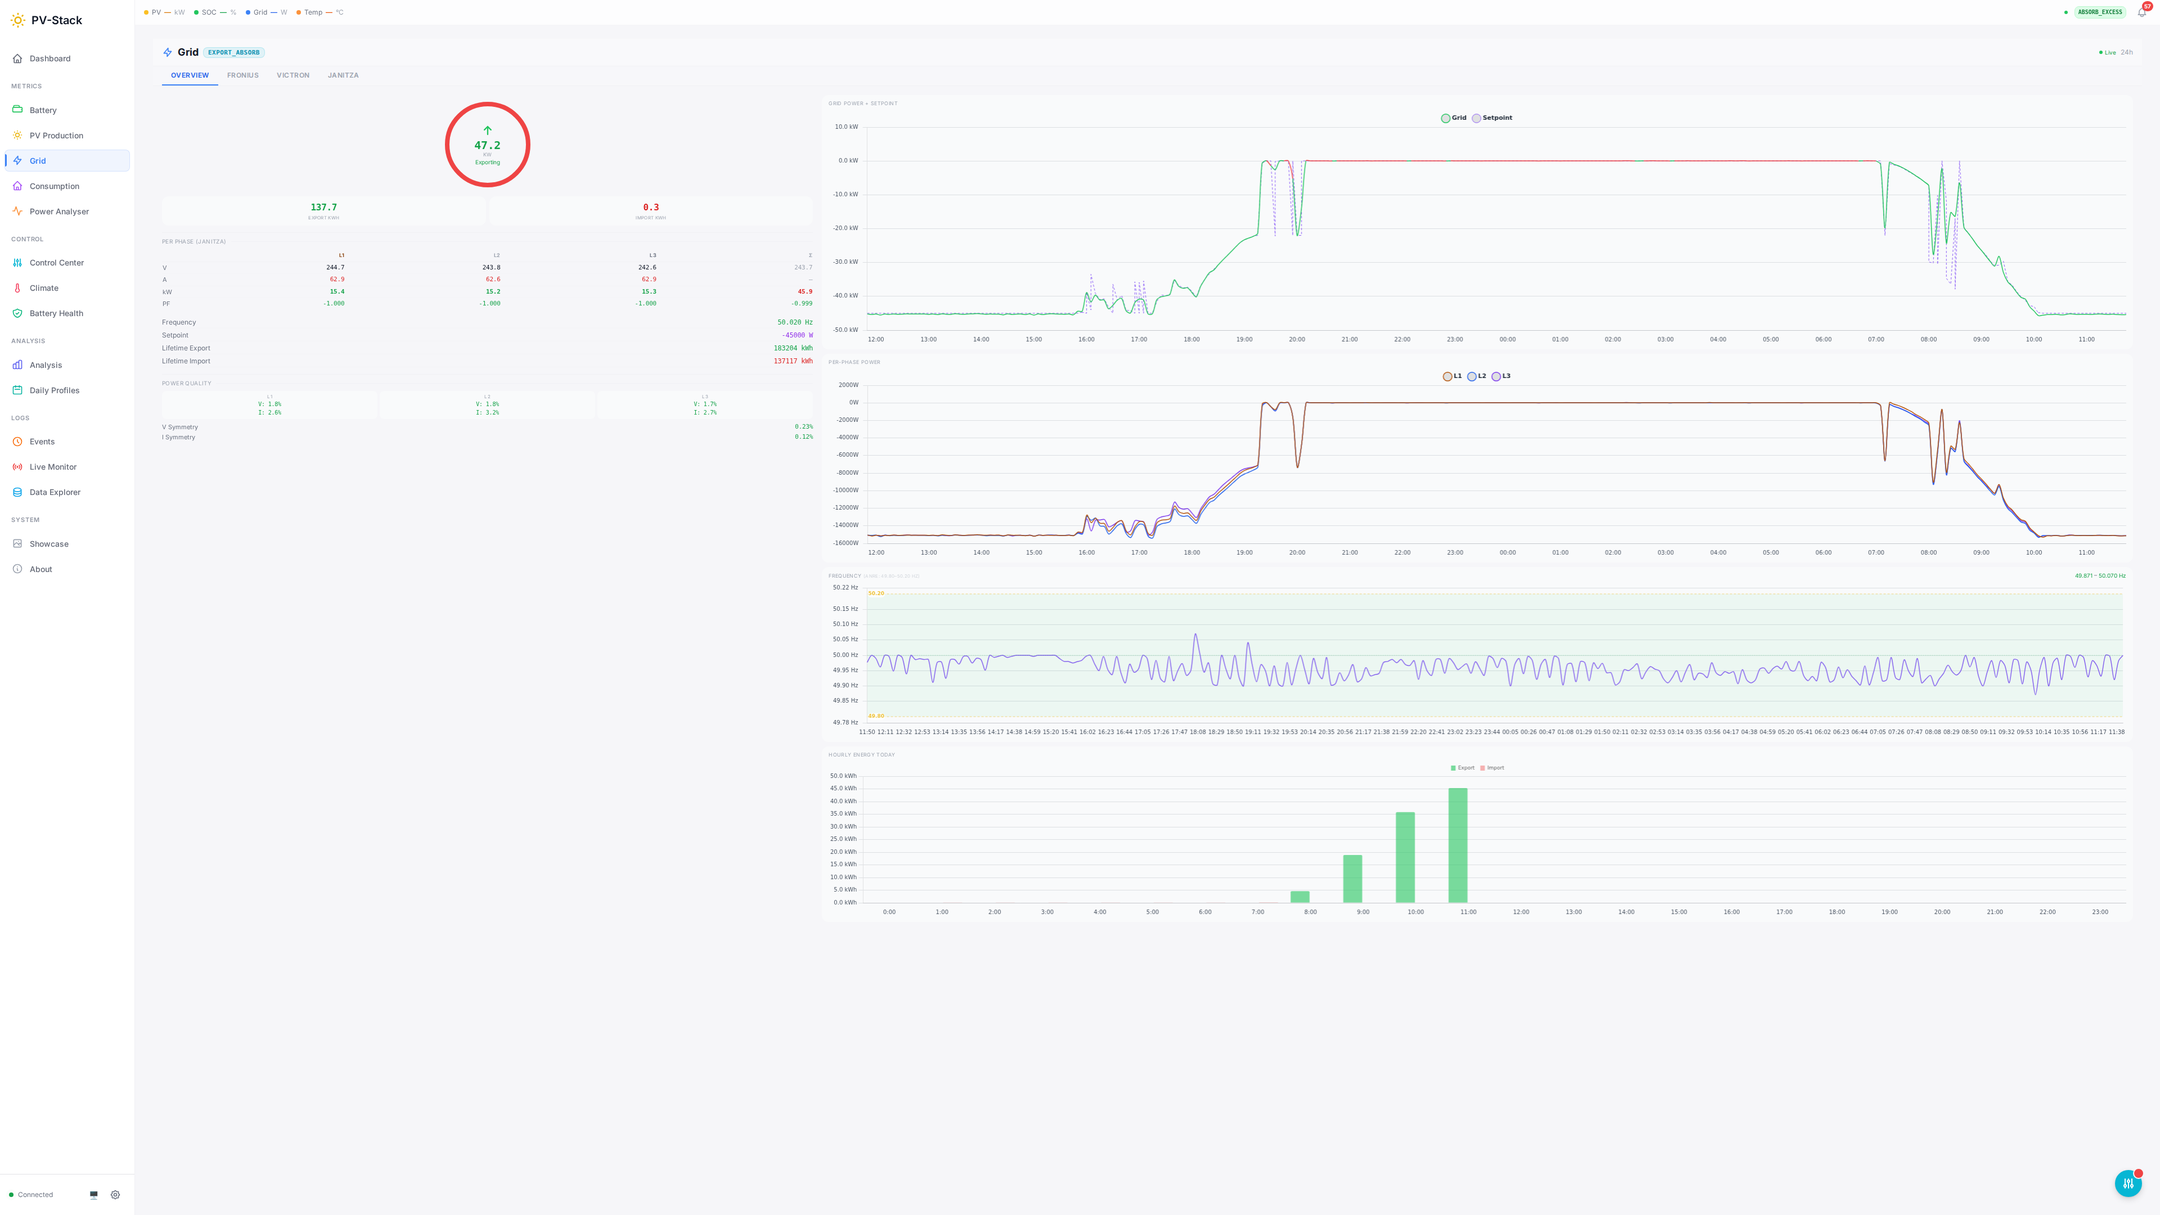Viewport: 2160px width, 1215px height.
Task: Click the 47.2 kW exporting gauge
Action: [487, 144]
